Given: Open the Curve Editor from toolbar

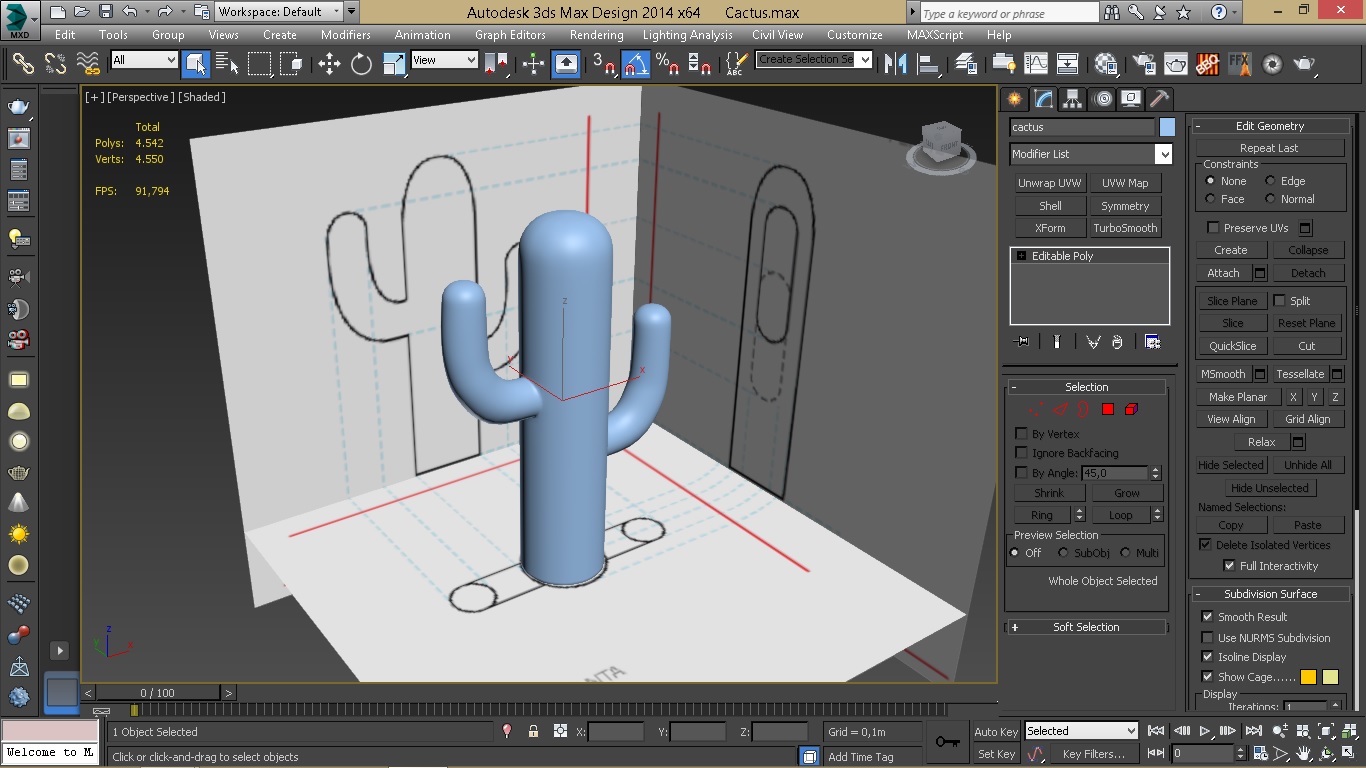Looking at the screenshot, I should 1035,64.
